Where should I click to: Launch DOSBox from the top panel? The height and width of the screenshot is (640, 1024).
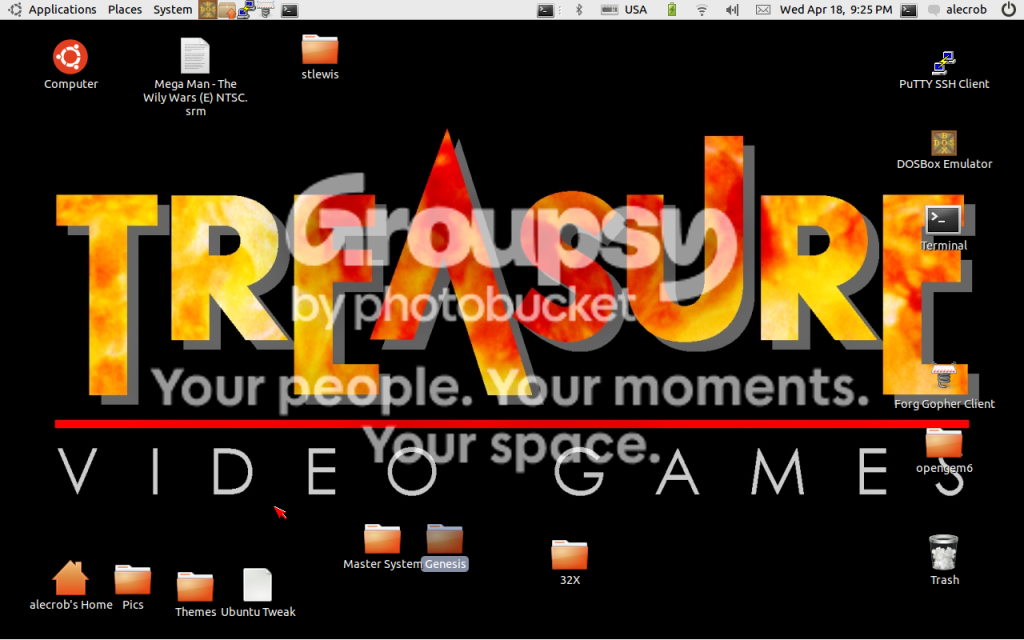coord(208,10)
